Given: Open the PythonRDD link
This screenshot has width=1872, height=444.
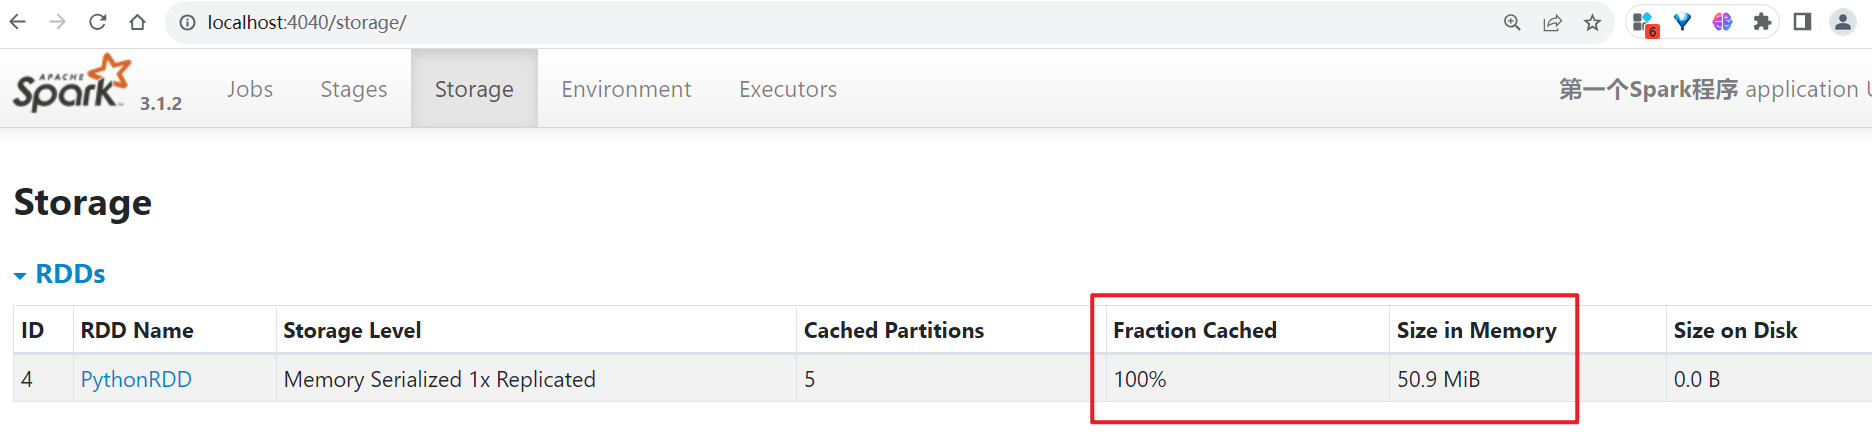Looking at the screenshot, I should (x=136, y=380).
